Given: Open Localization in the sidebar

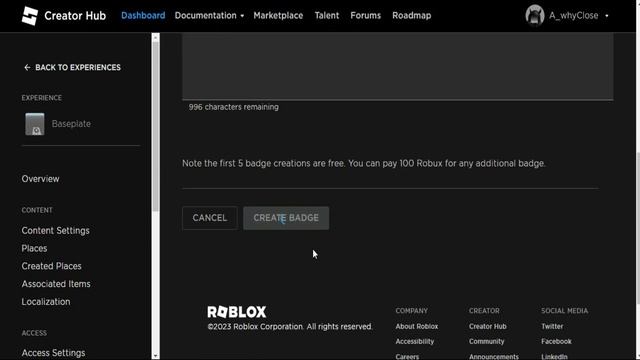Looking at the screenshot, I should (46, 302).
